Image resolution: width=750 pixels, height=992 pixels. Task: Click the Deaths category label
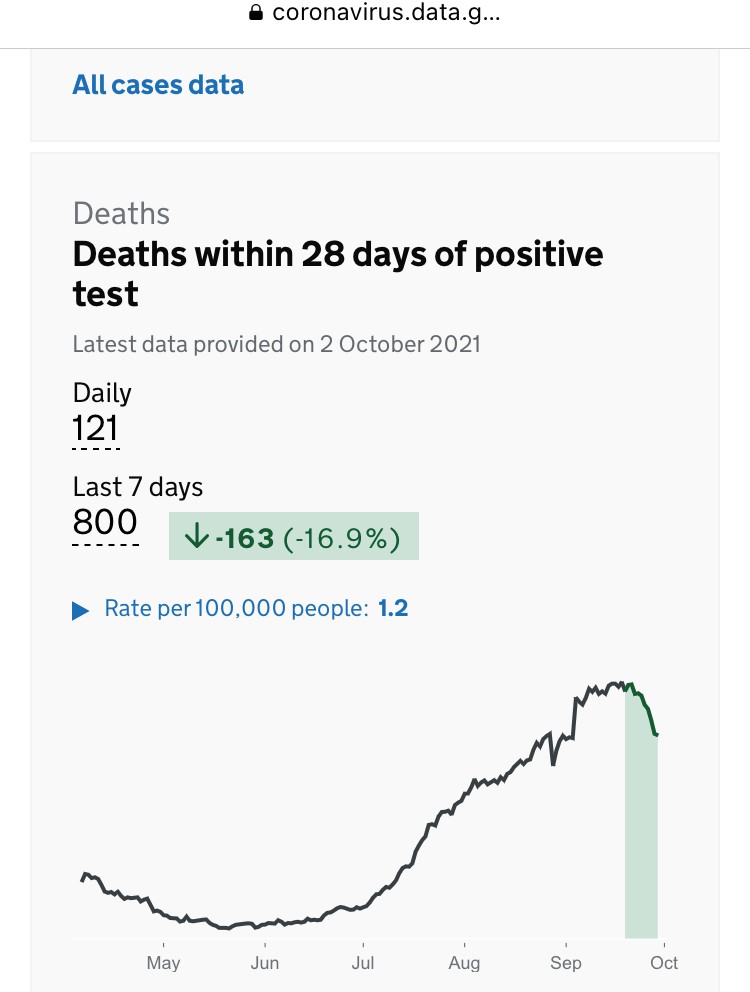[122, 213]
